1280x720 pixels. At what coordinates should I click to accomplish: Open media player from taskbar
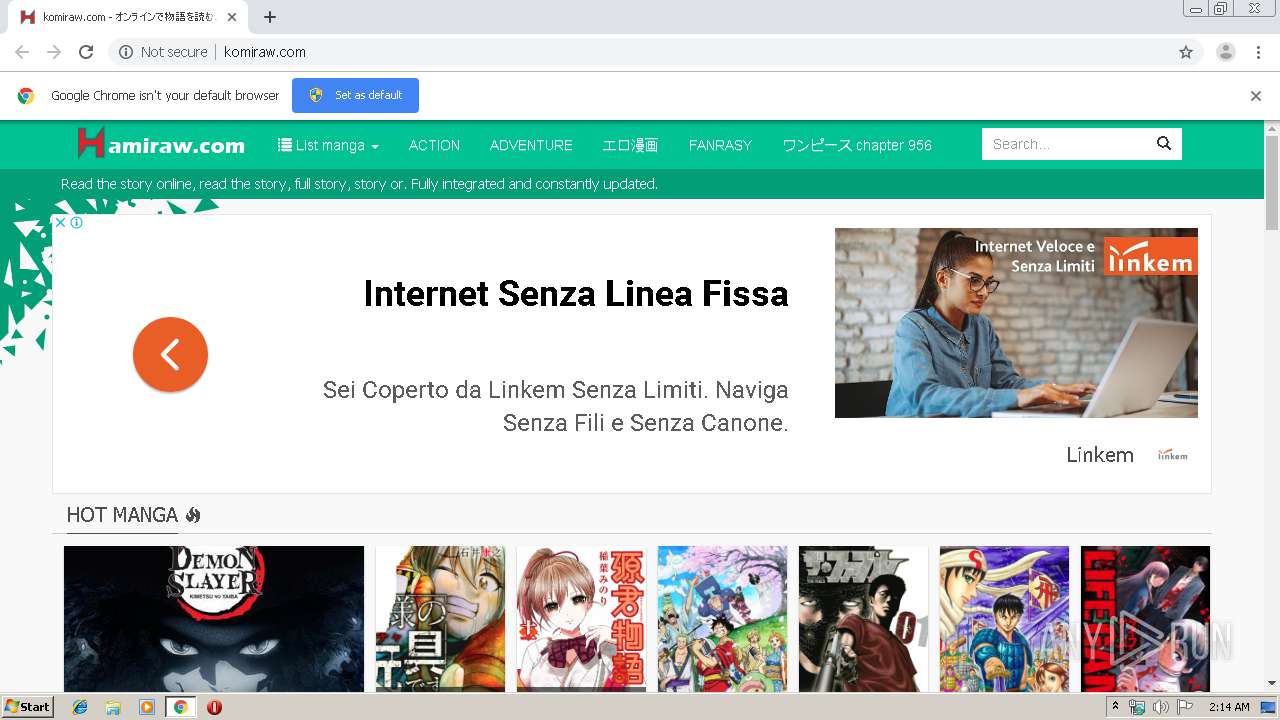[147, 707]
